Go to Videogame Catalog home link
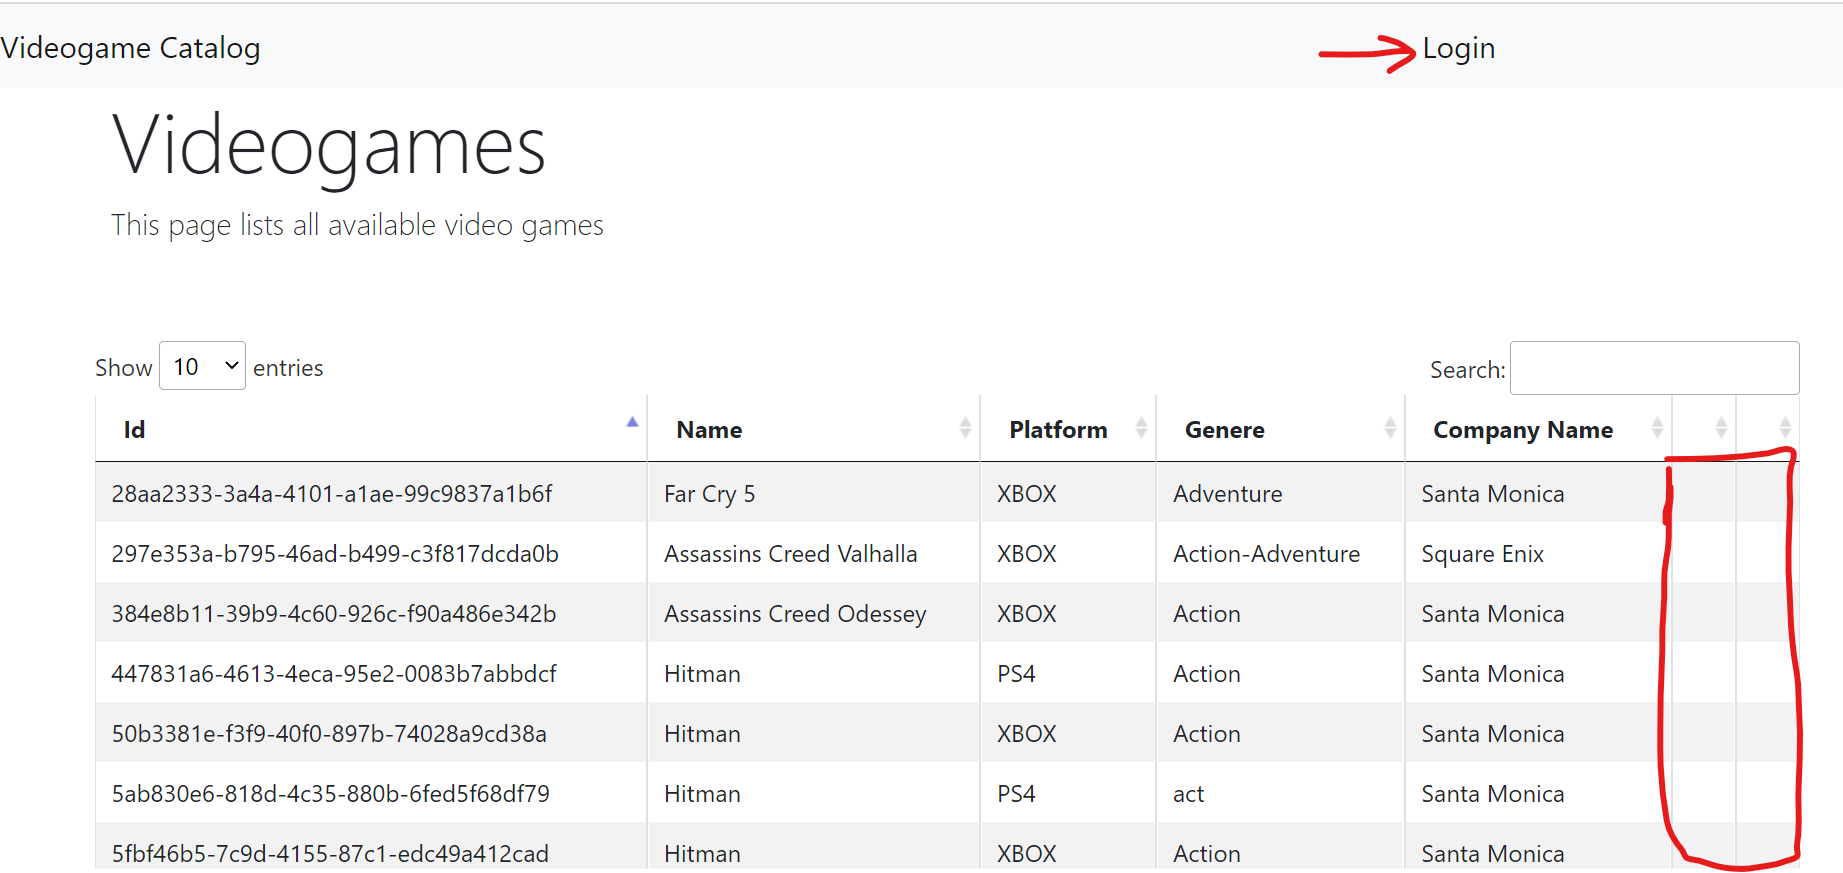The width and height of the screenshot is (1843, 873). coord(130,48)
